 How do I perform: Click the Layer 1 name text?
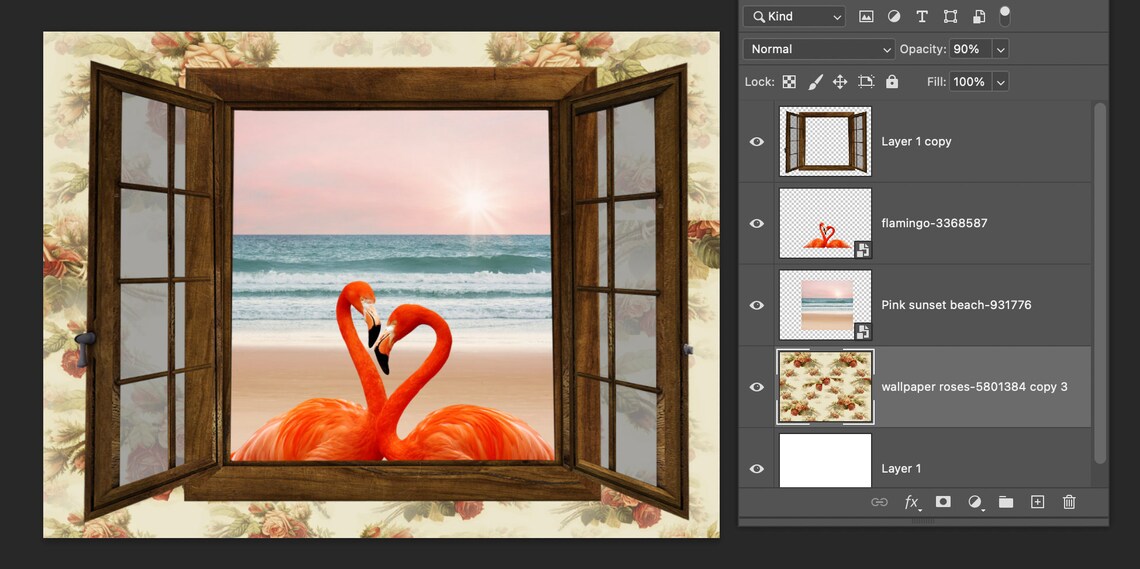click(901, 468)
